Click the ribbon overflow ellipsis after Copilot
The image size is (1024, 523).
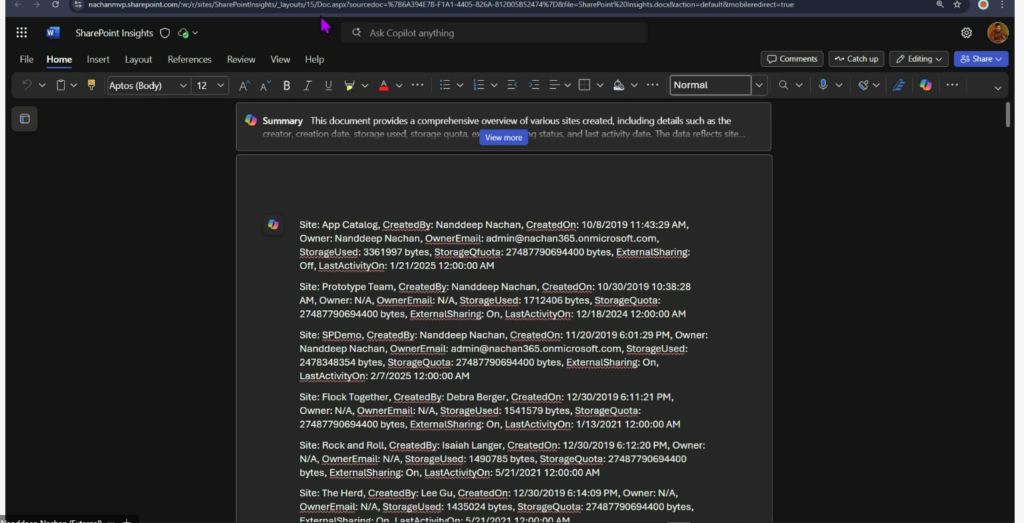952,85
